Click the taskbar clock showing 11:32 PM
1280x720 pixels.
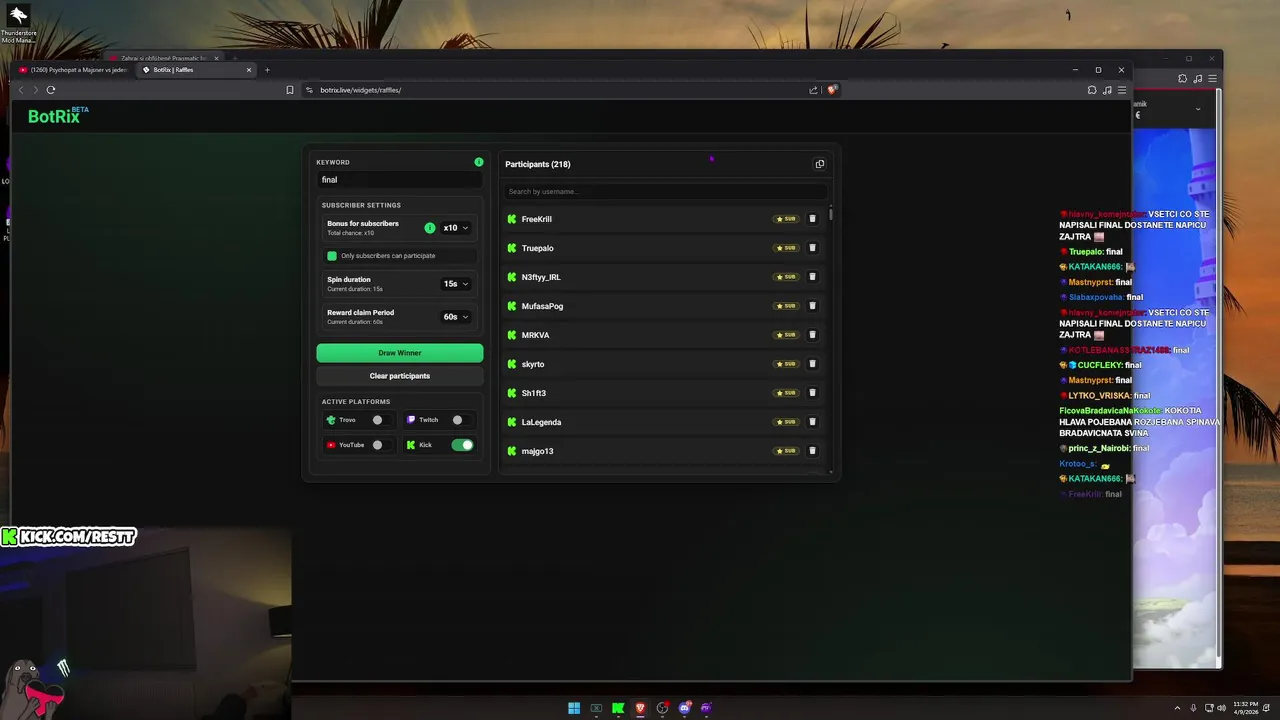point(1246,708)
